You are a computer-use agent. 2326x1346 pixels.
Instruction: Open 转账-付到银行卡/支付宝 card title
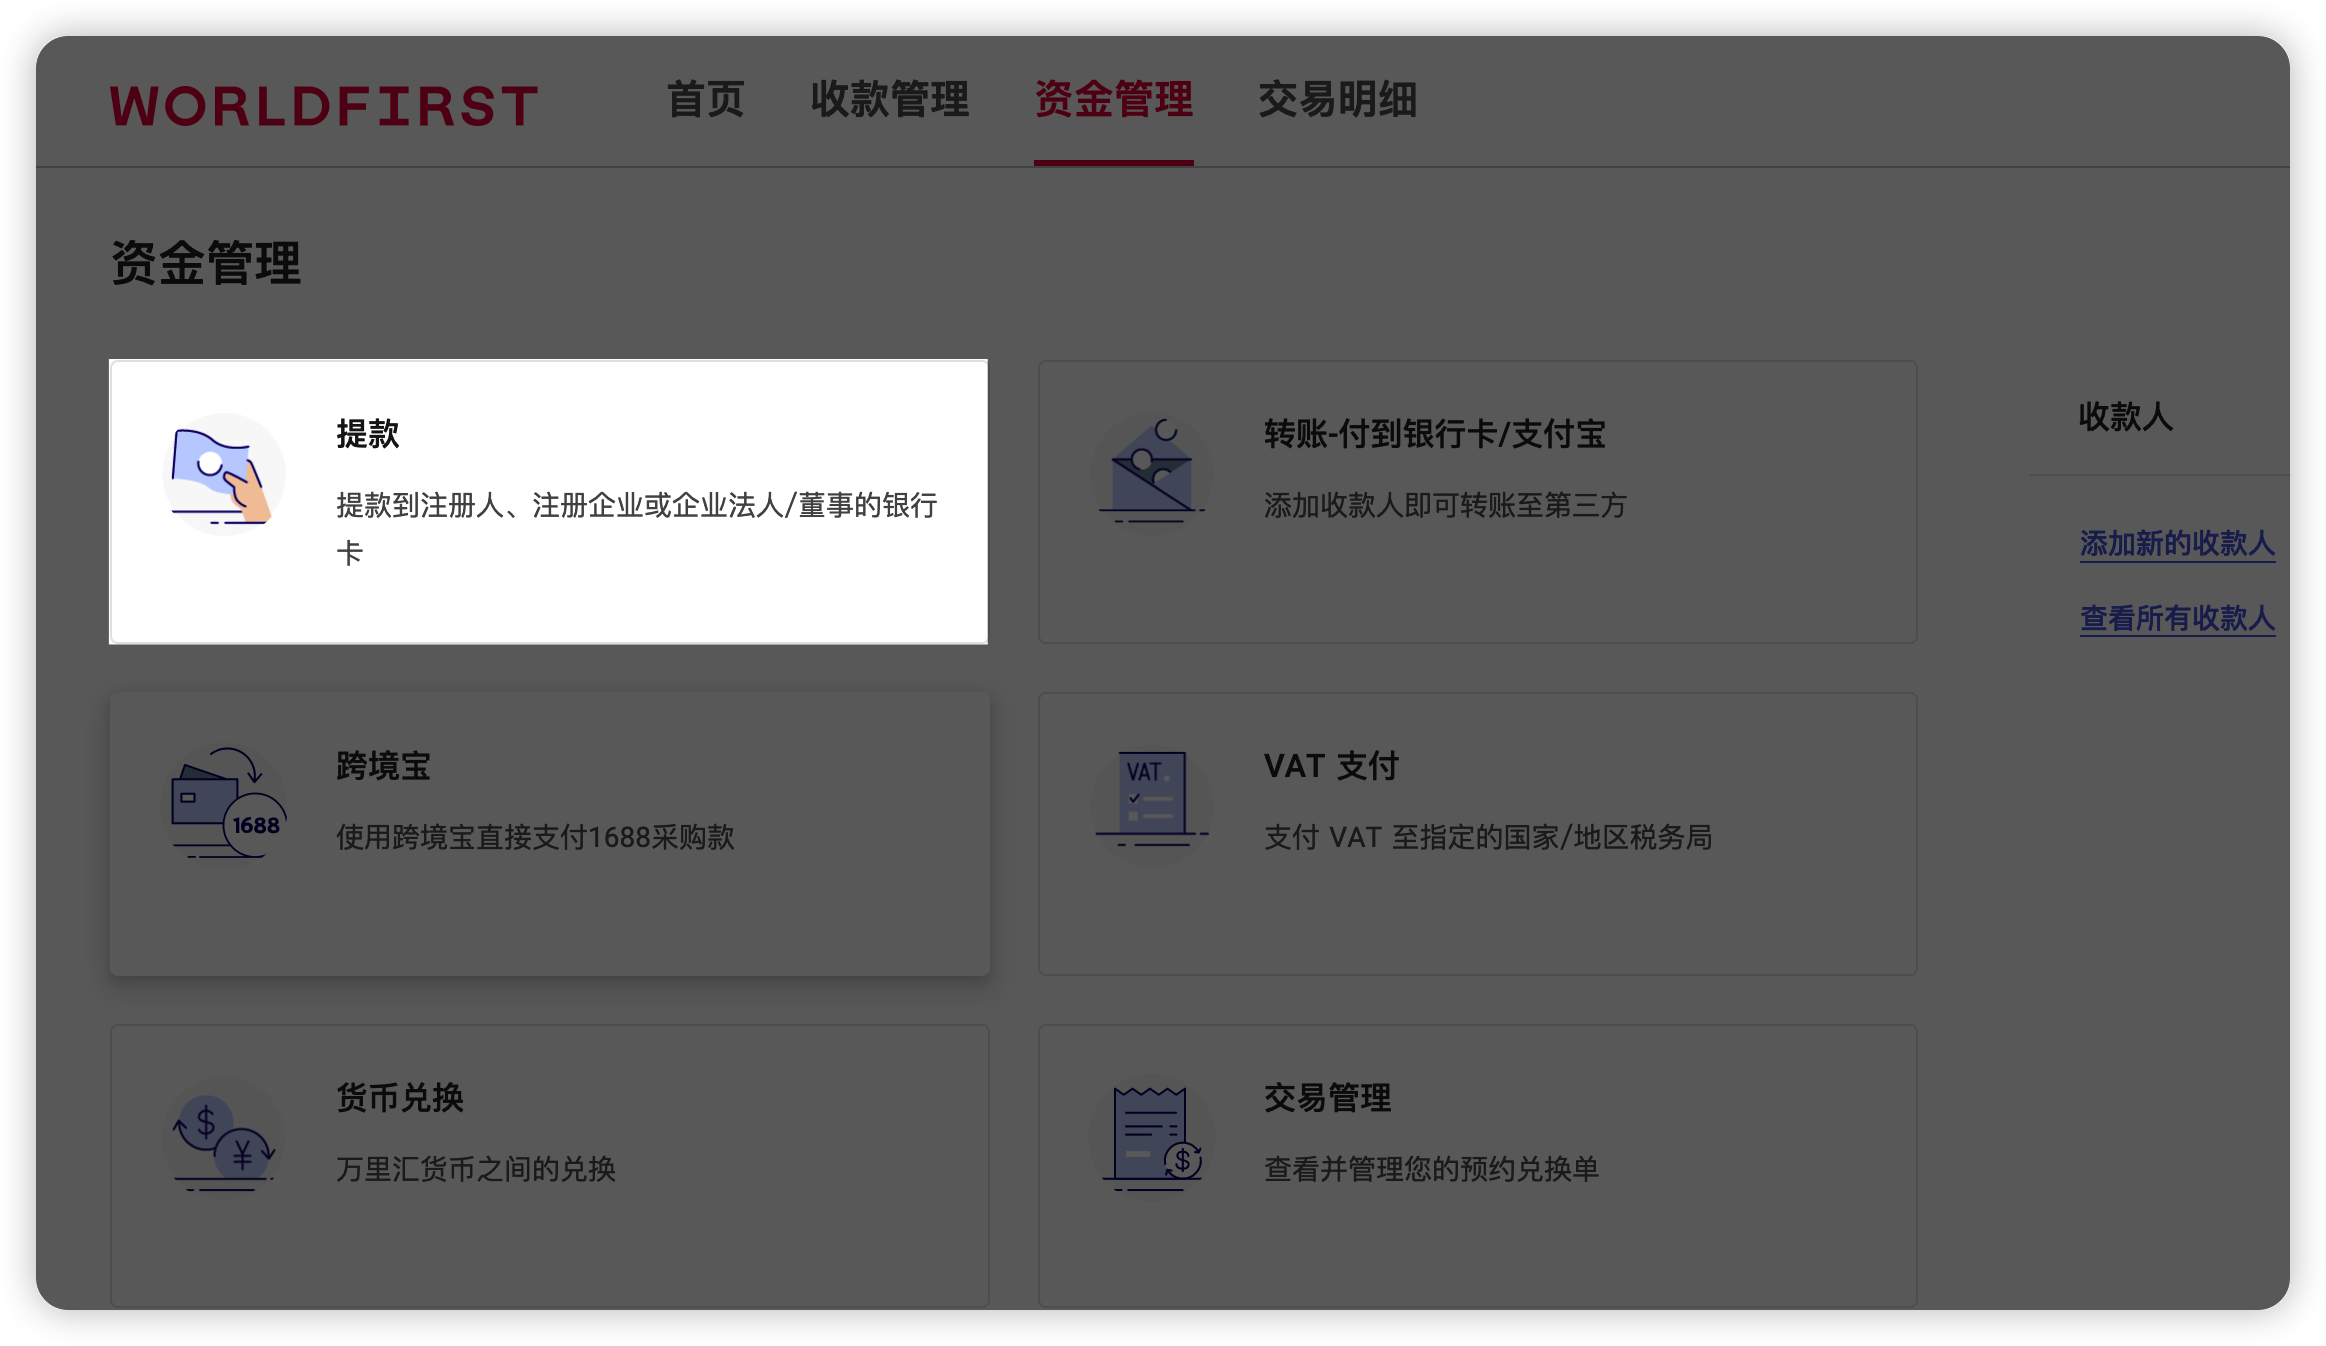(1434, 434)
